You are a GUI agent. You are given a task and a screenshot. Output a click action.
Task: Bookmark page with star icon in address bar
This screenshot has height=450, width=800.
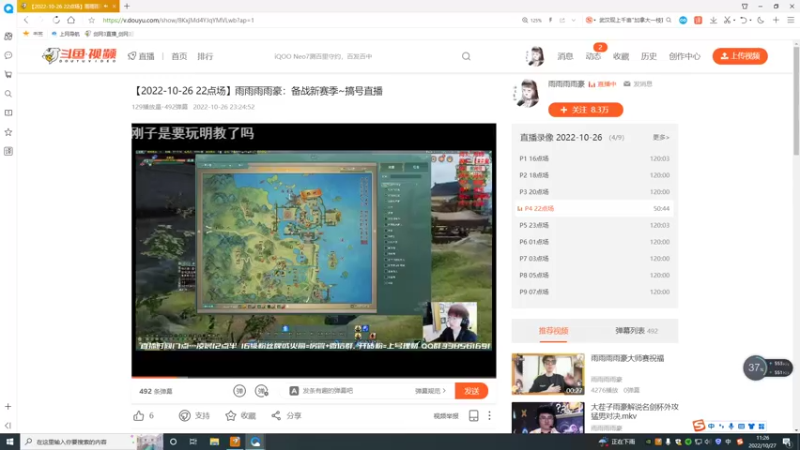[91, 20]
